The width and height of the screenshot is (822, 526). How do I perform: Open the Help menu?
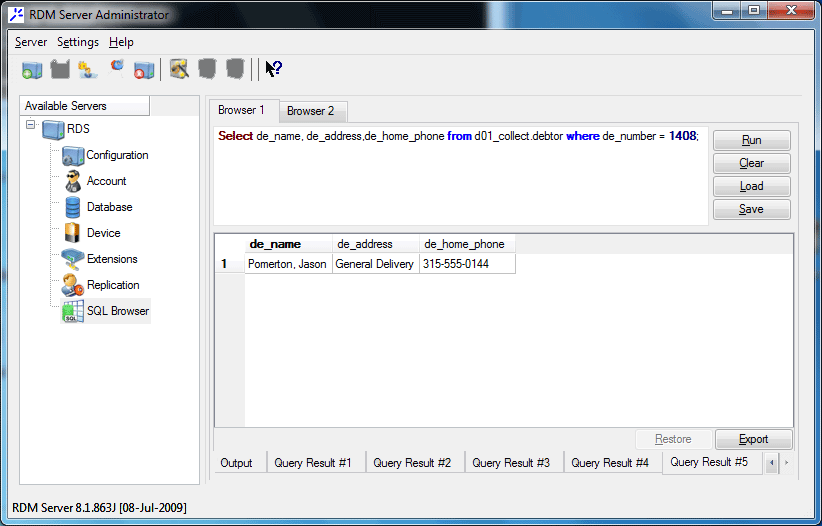[121, 42]
